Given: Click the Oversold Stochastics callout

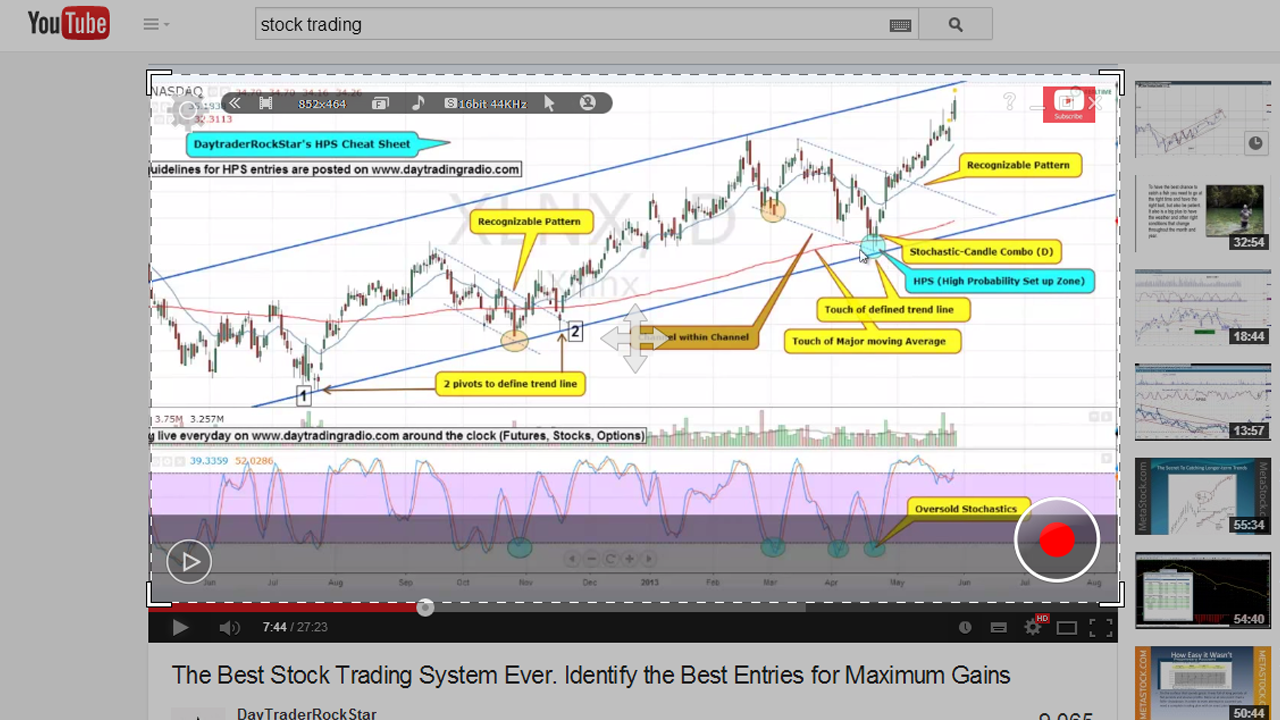Looking at the screenshot, I should [965, 509].
